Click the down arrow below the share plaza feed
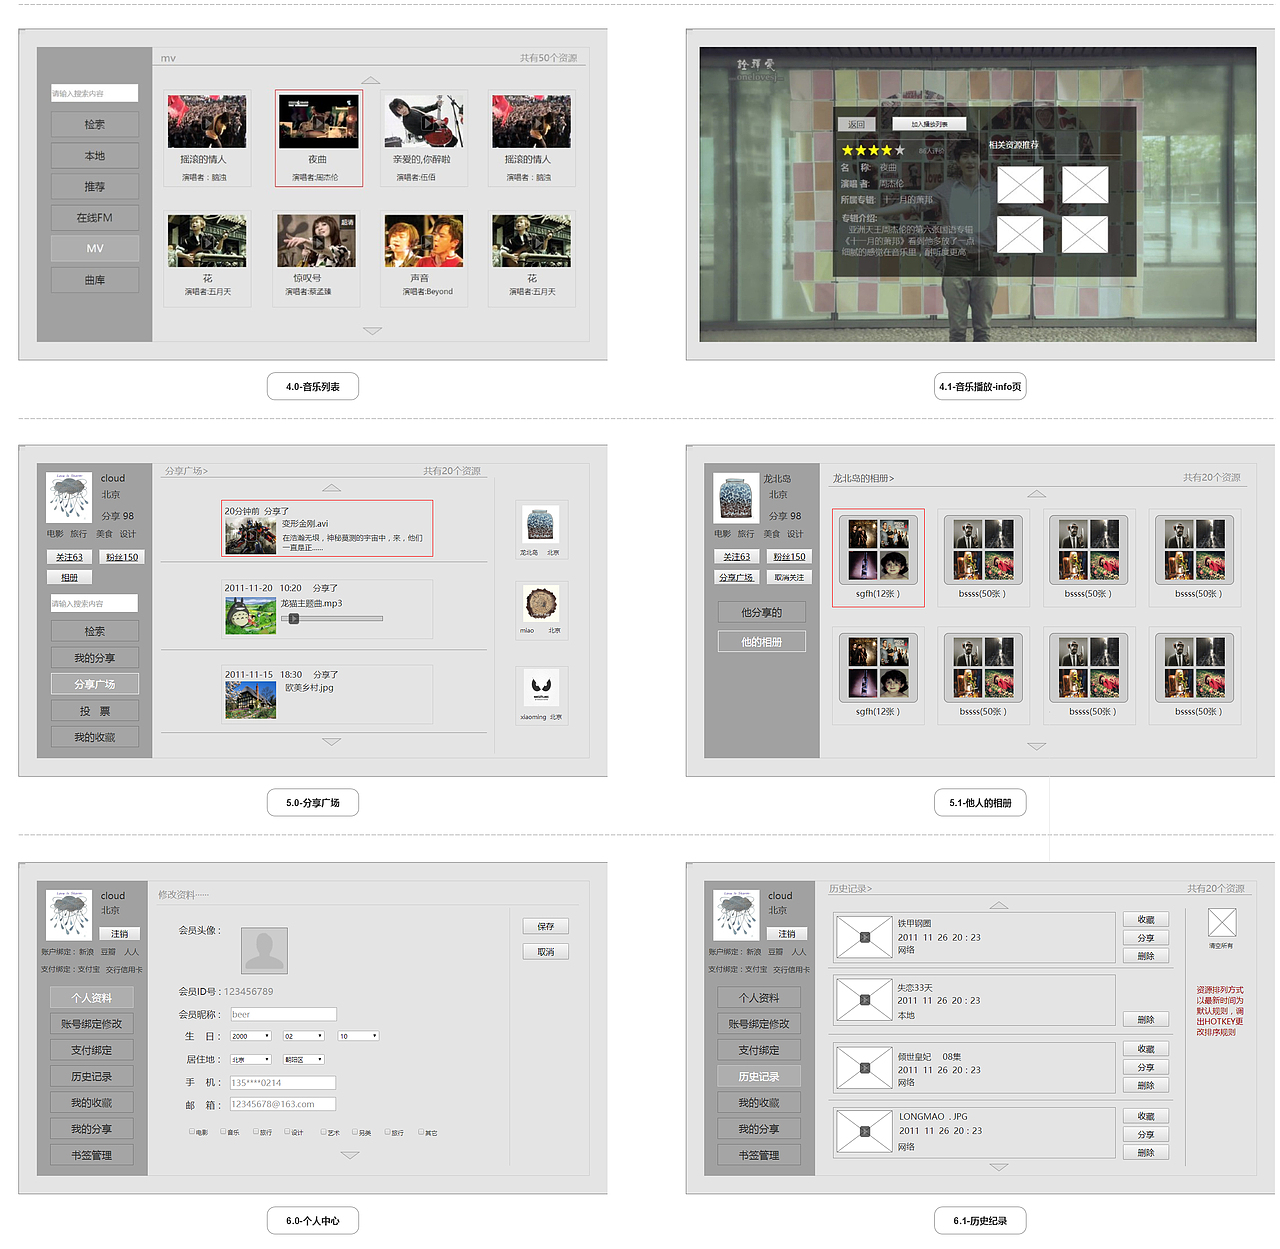1280x1249 pixels. (x=332, y=742)
